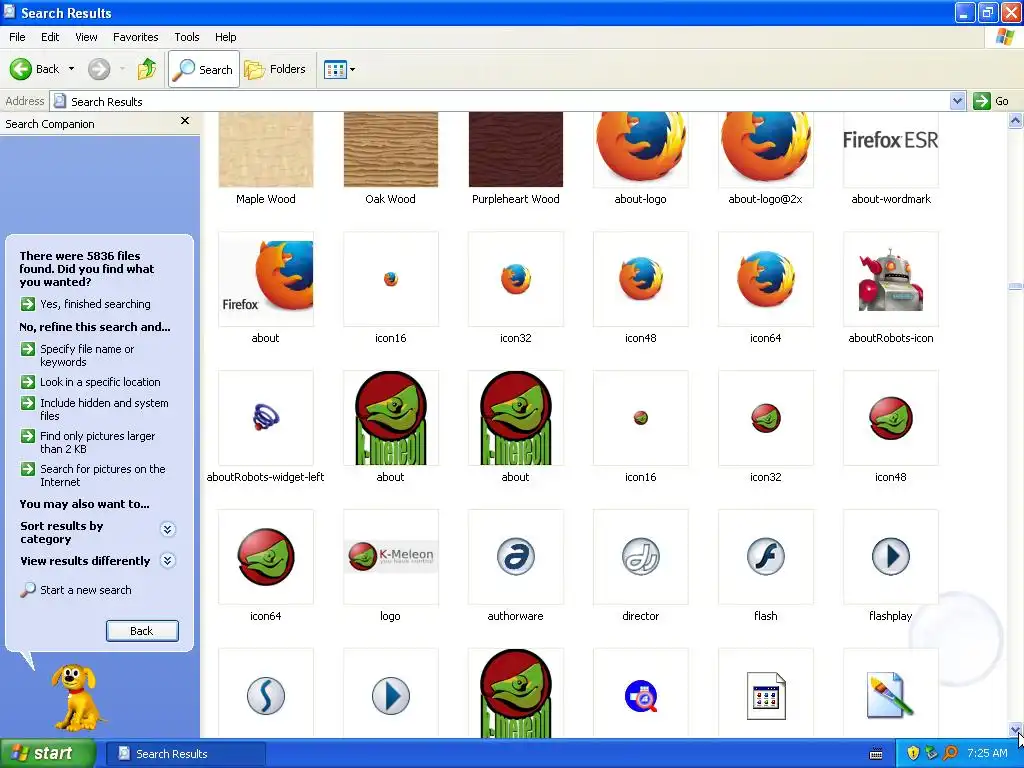
Task: Select the Purpleheart Wood image
Action: (x=516, y=150)
